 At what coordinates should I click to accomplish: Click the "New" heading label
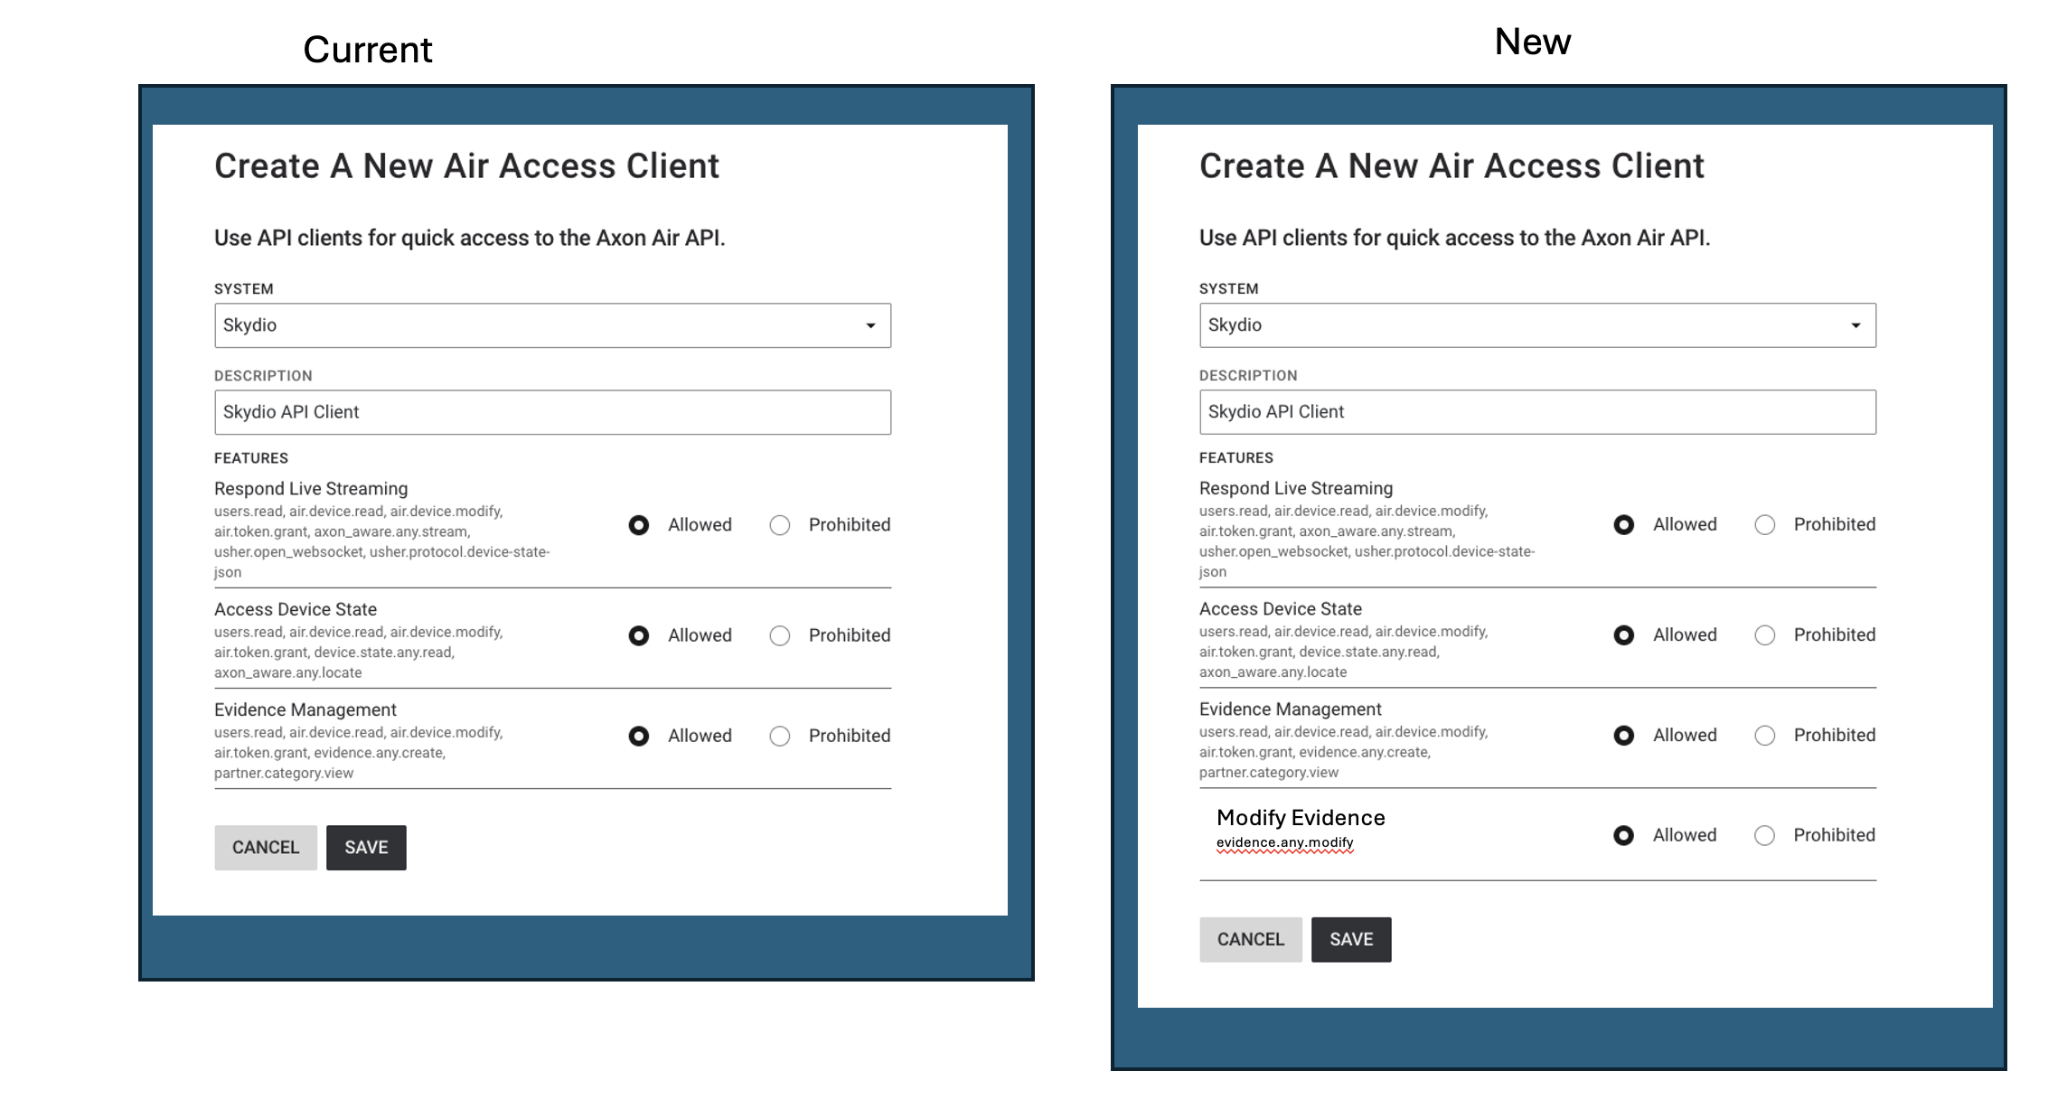[x=1532, y=41]
